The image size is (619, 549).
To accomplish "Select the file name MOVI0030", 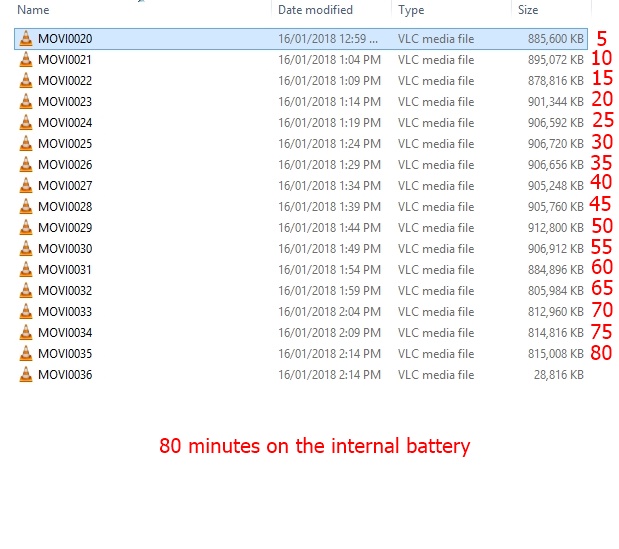I will pyautogui.click(x=65, y=249).
